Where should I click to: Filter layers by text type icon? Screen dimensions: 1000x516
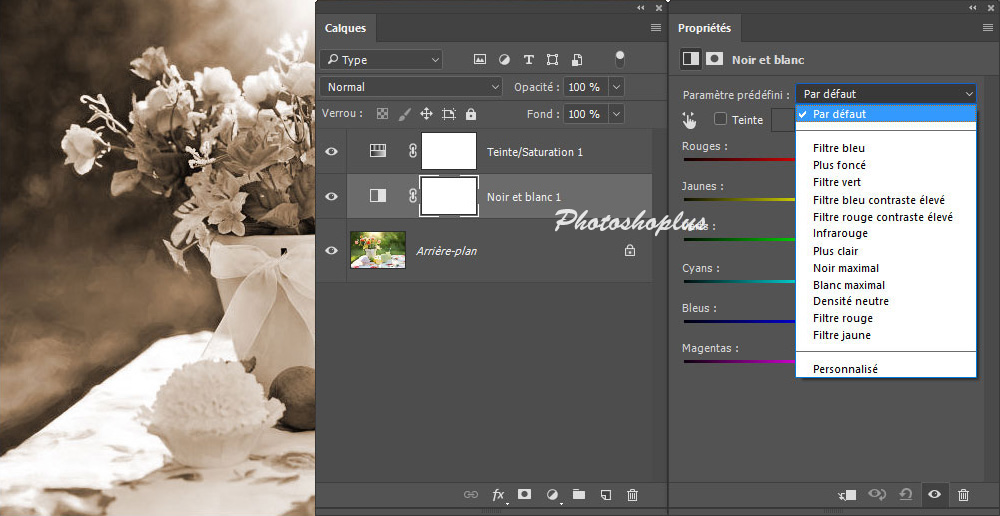click(528, 60)
